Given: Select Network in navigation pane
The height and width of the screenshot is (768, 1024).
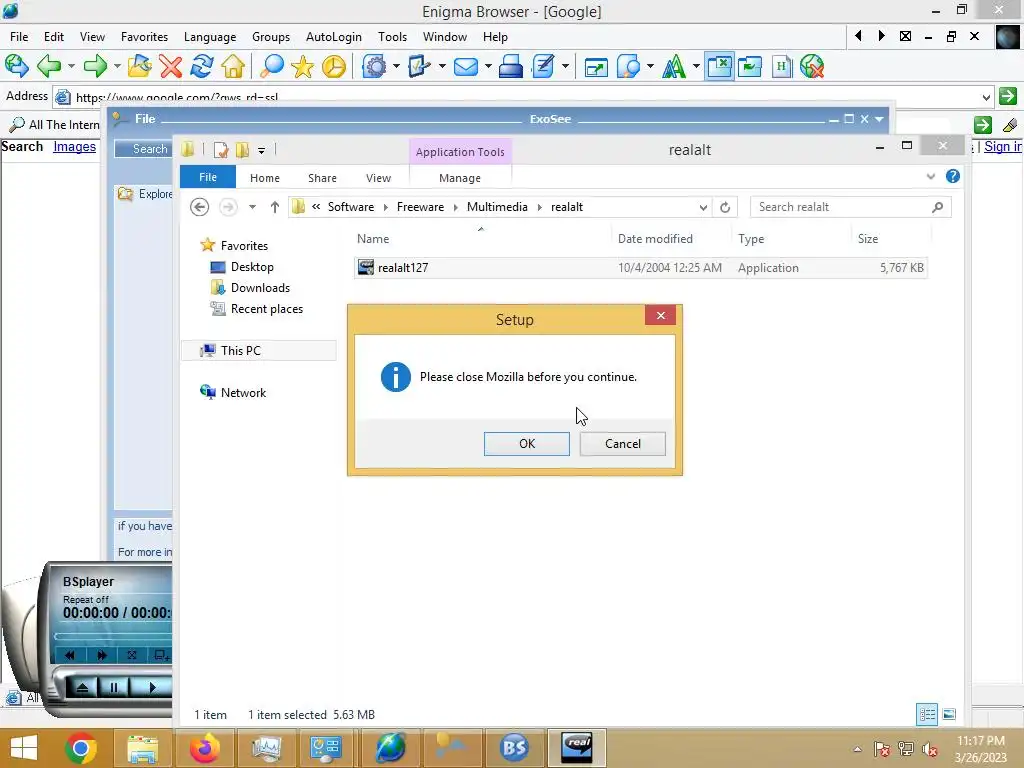Looking at the screenshot, I should 243,392.
